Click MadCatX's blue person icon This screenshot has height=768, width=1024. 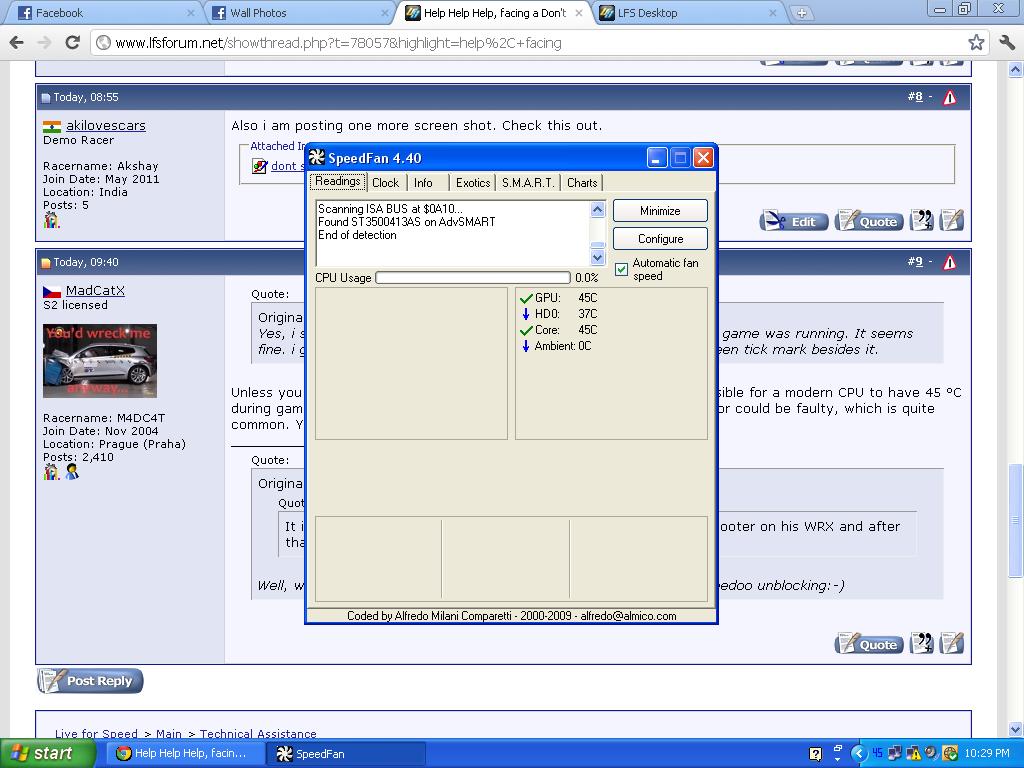click(72, 472)
